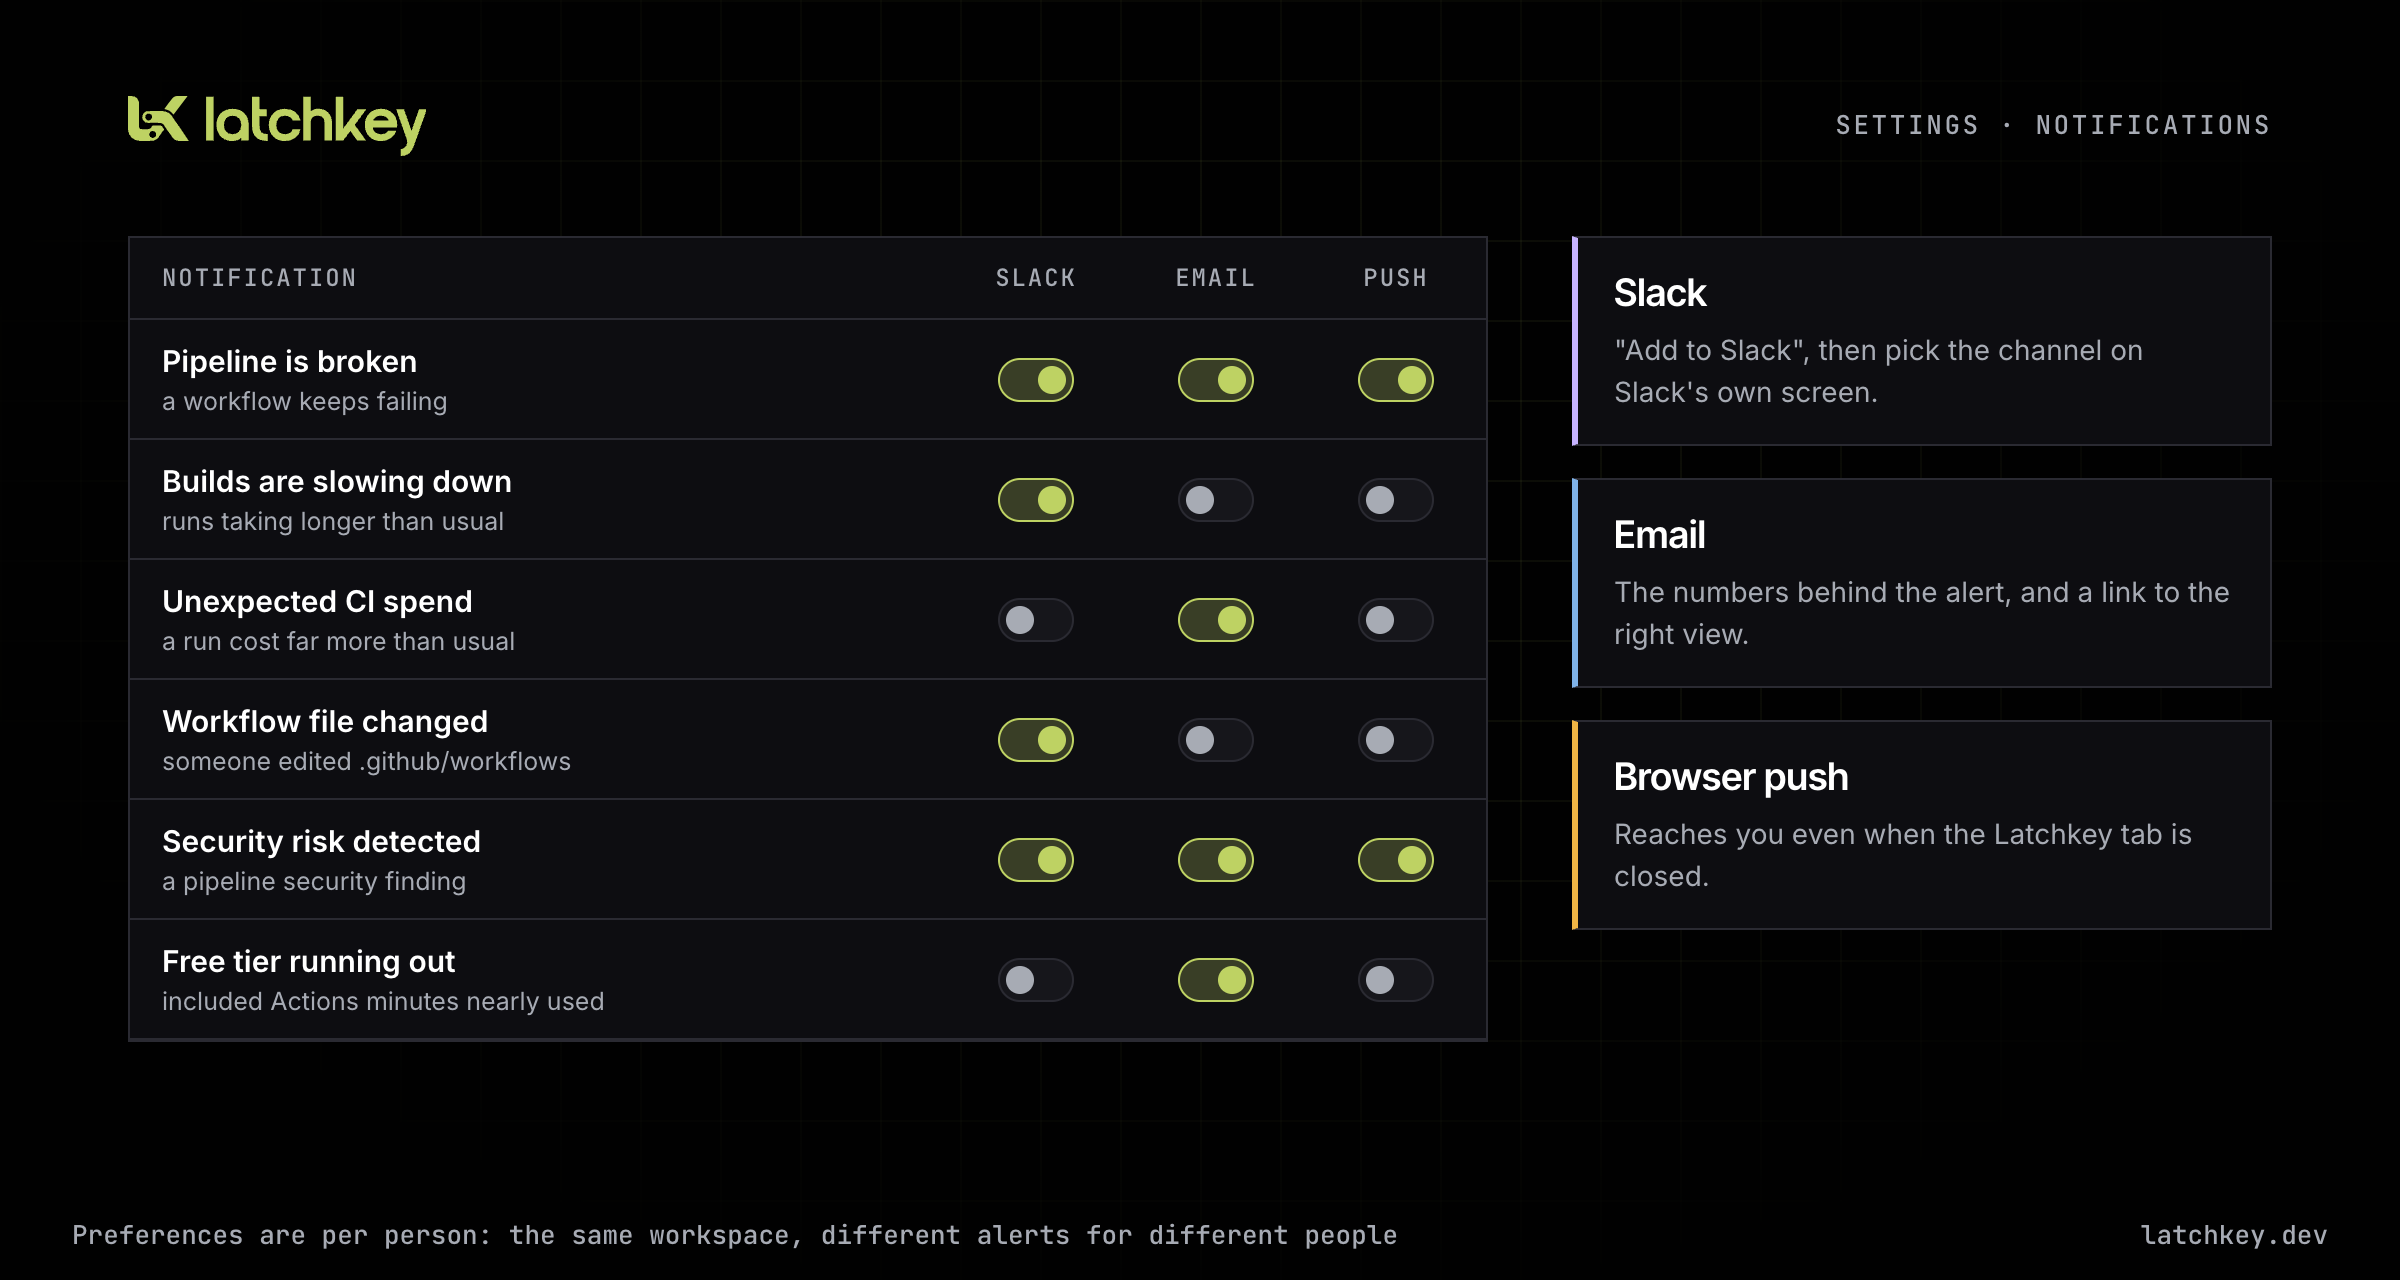2400x1280 pixels.
Task: Enable Push for Builds are slowing down
Action: [1396, 500]
